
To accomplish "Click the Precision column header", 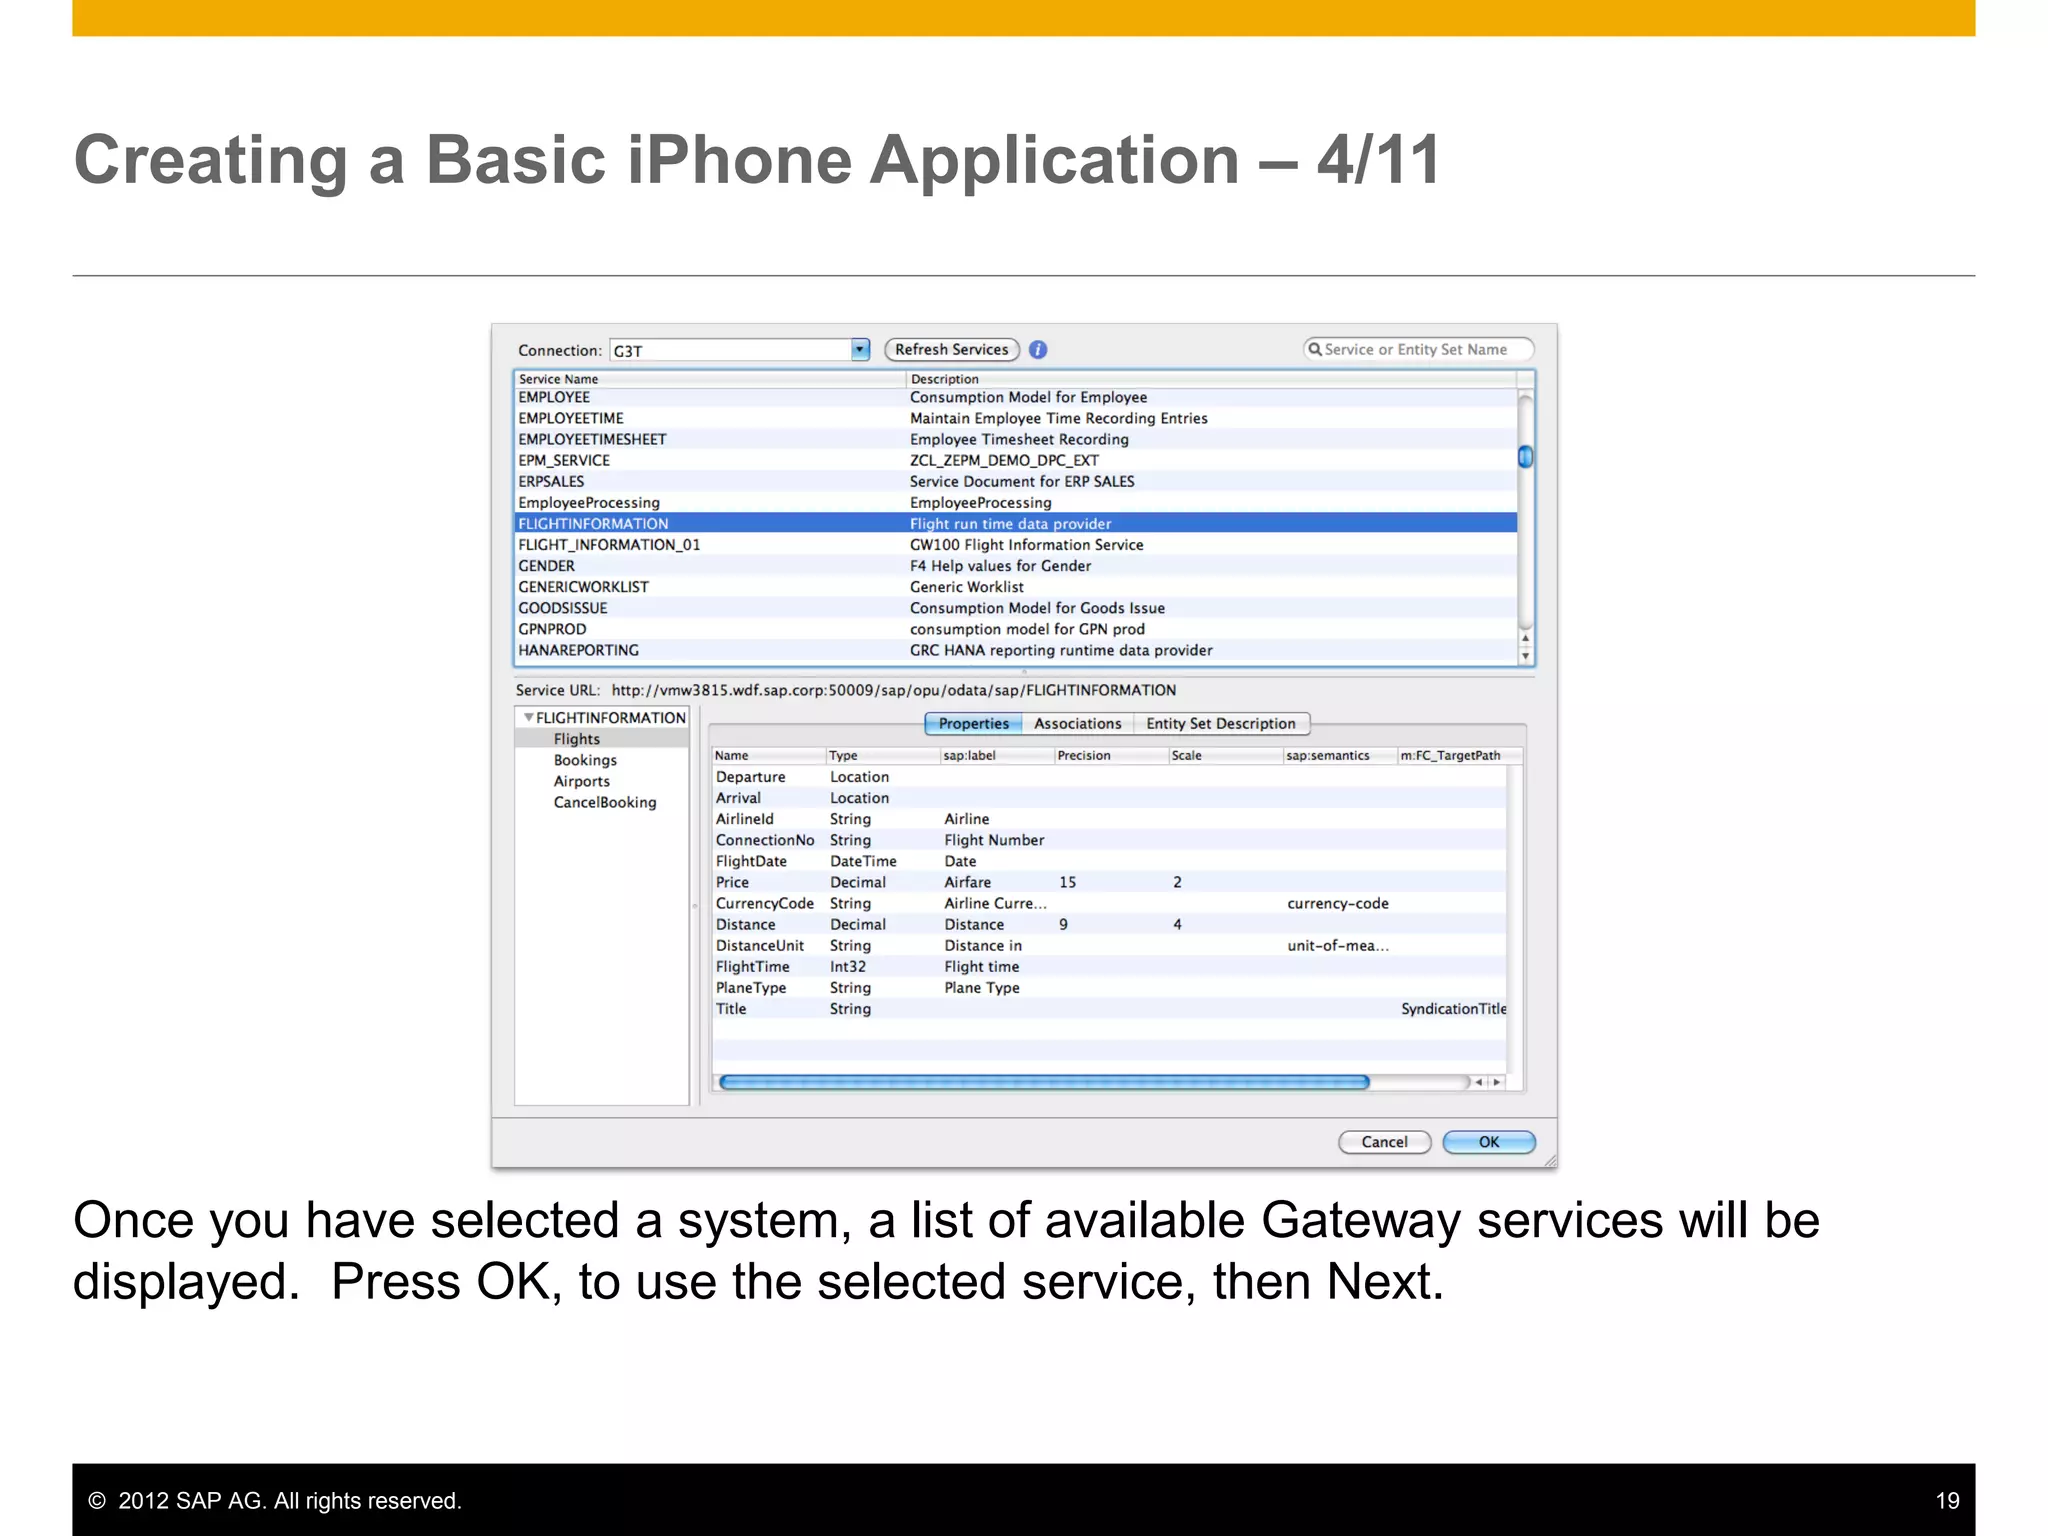I will click(1111, 756).
